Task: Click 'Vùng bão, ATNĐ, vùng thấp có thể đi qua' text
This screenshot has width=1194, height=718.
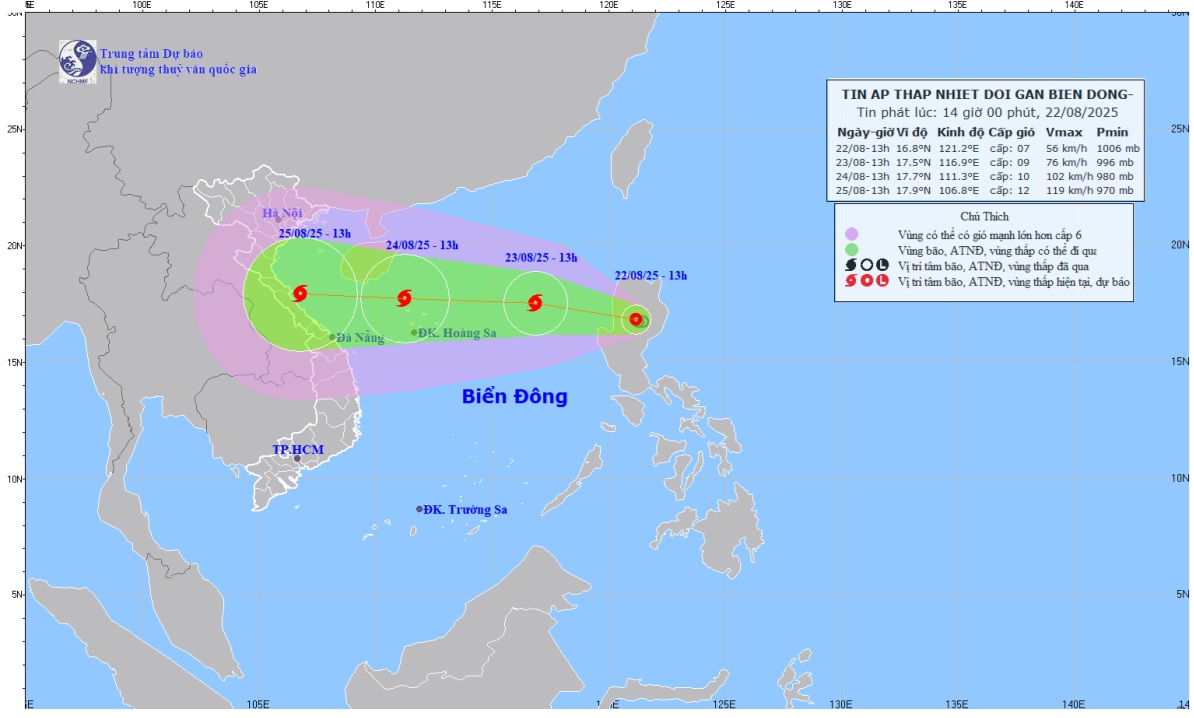Action: click(x=997, y=250)
